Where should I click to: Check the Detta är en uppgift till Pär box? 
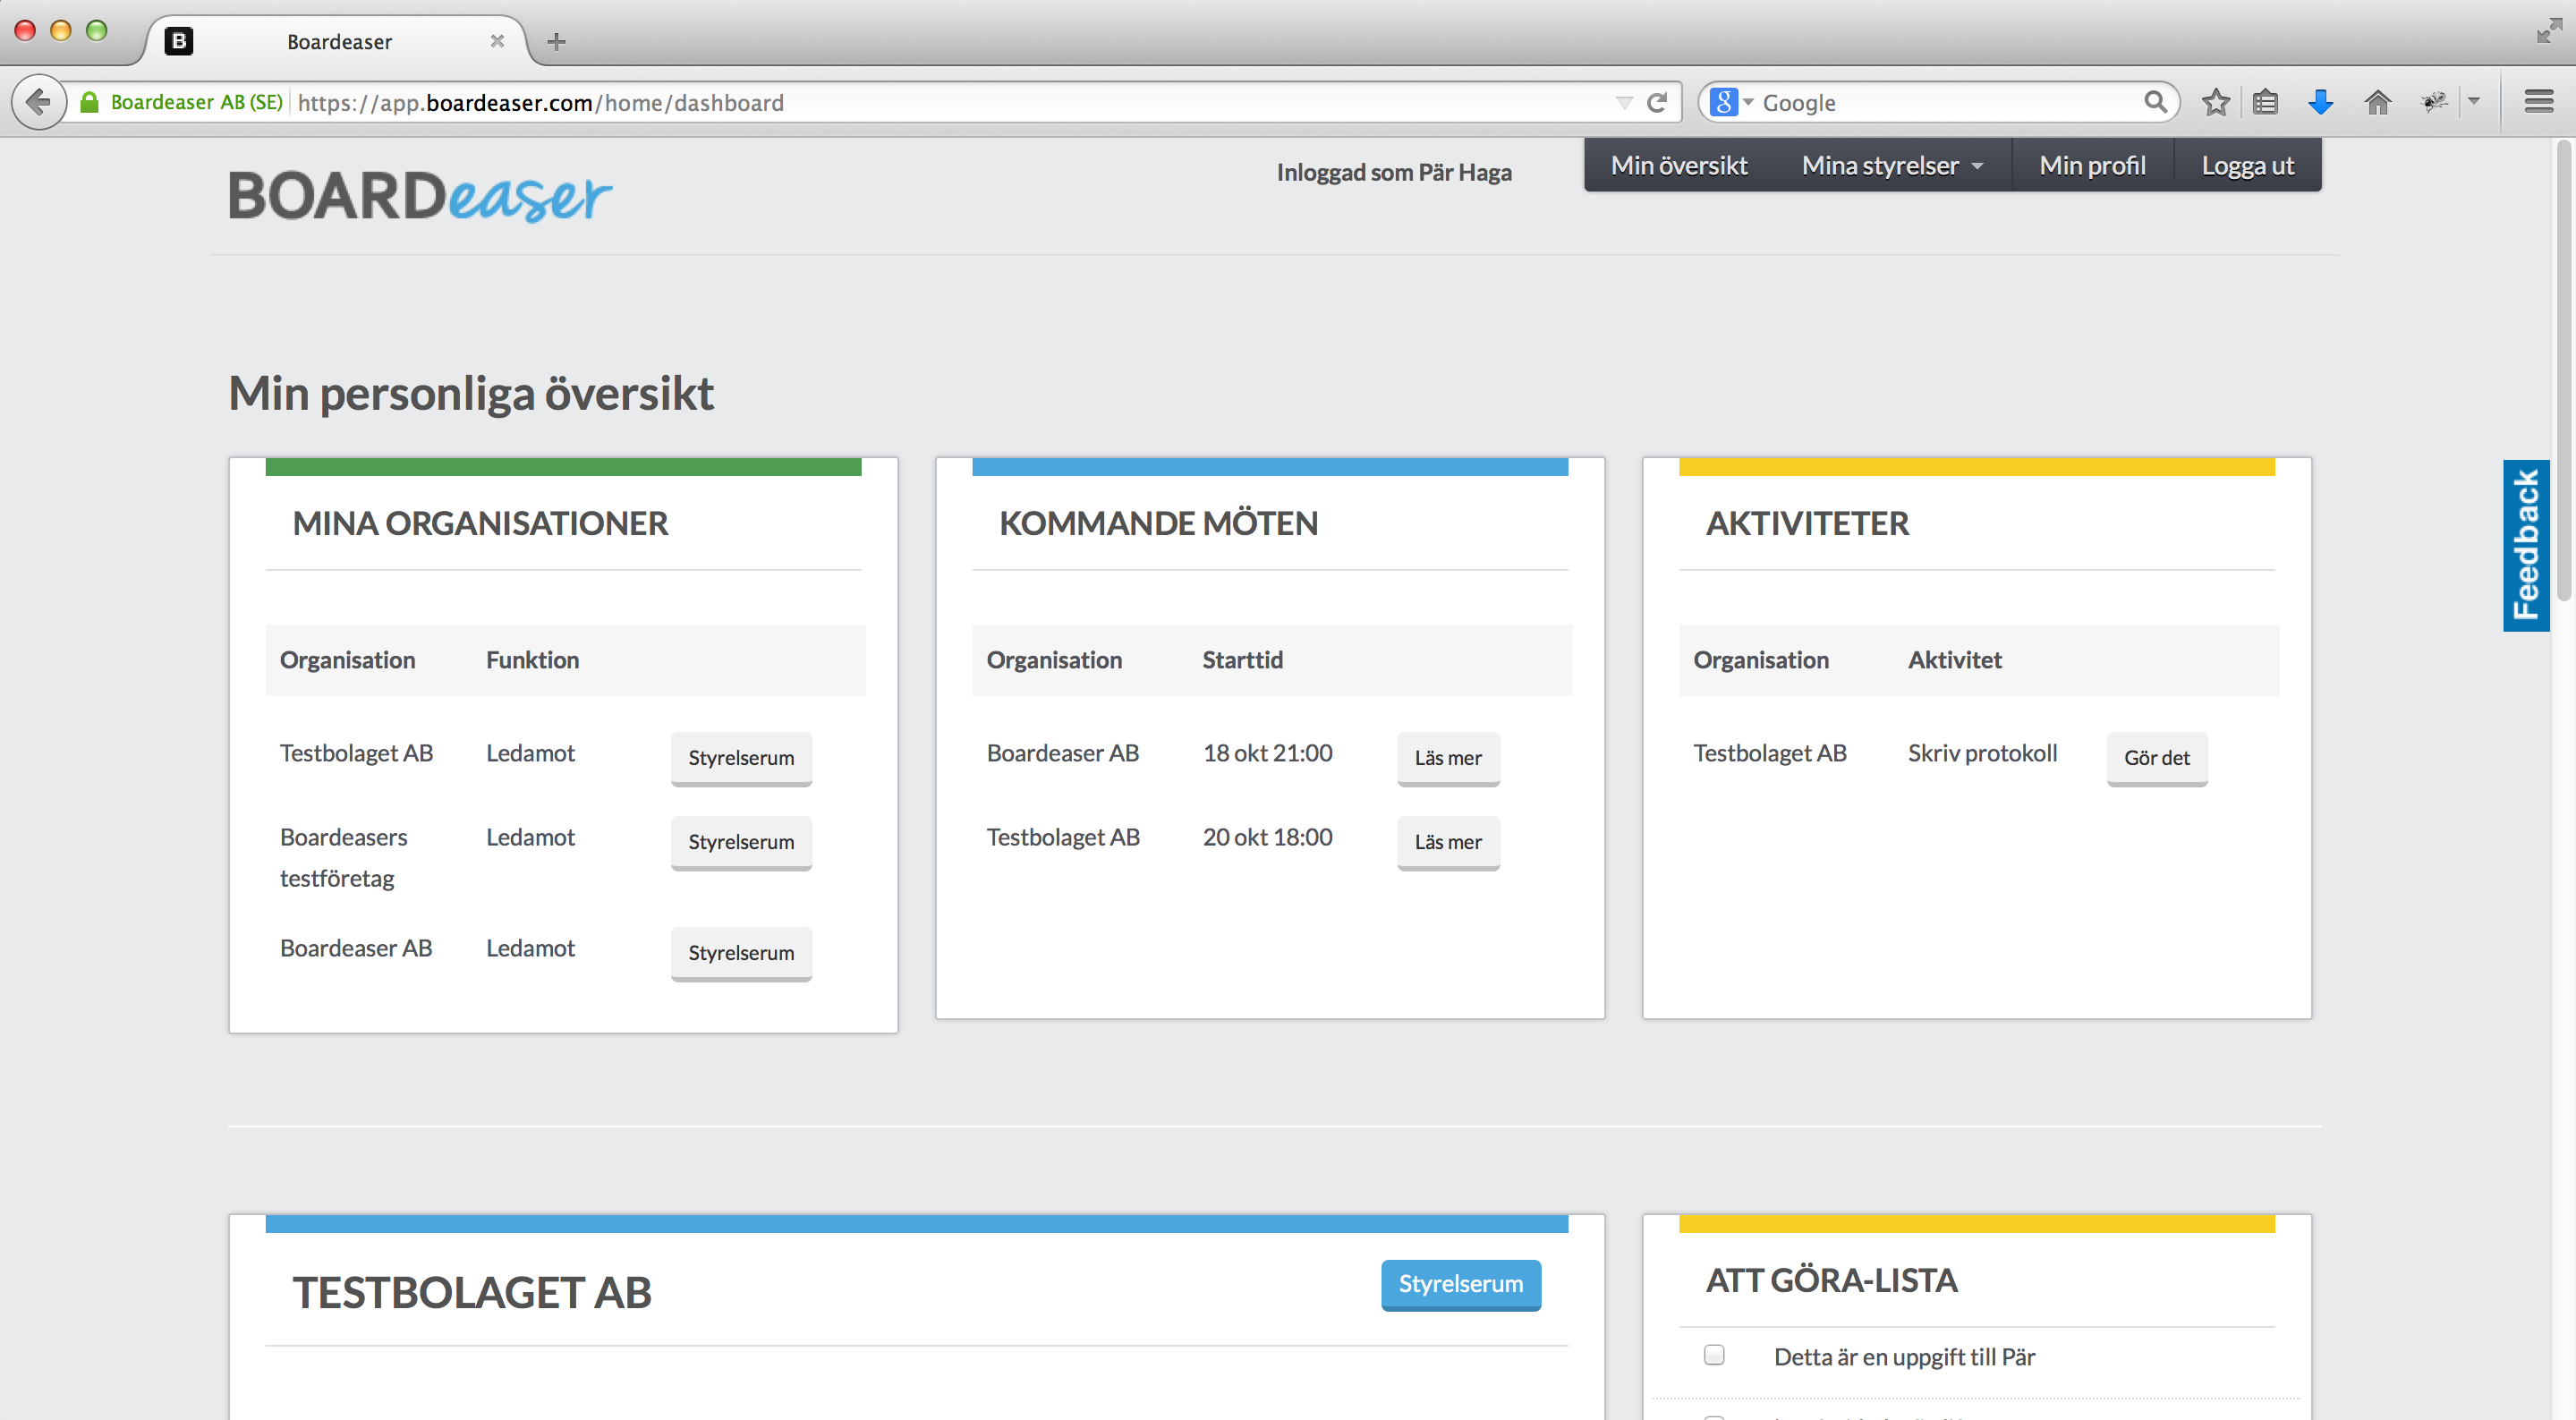tap(1714, 1355)
